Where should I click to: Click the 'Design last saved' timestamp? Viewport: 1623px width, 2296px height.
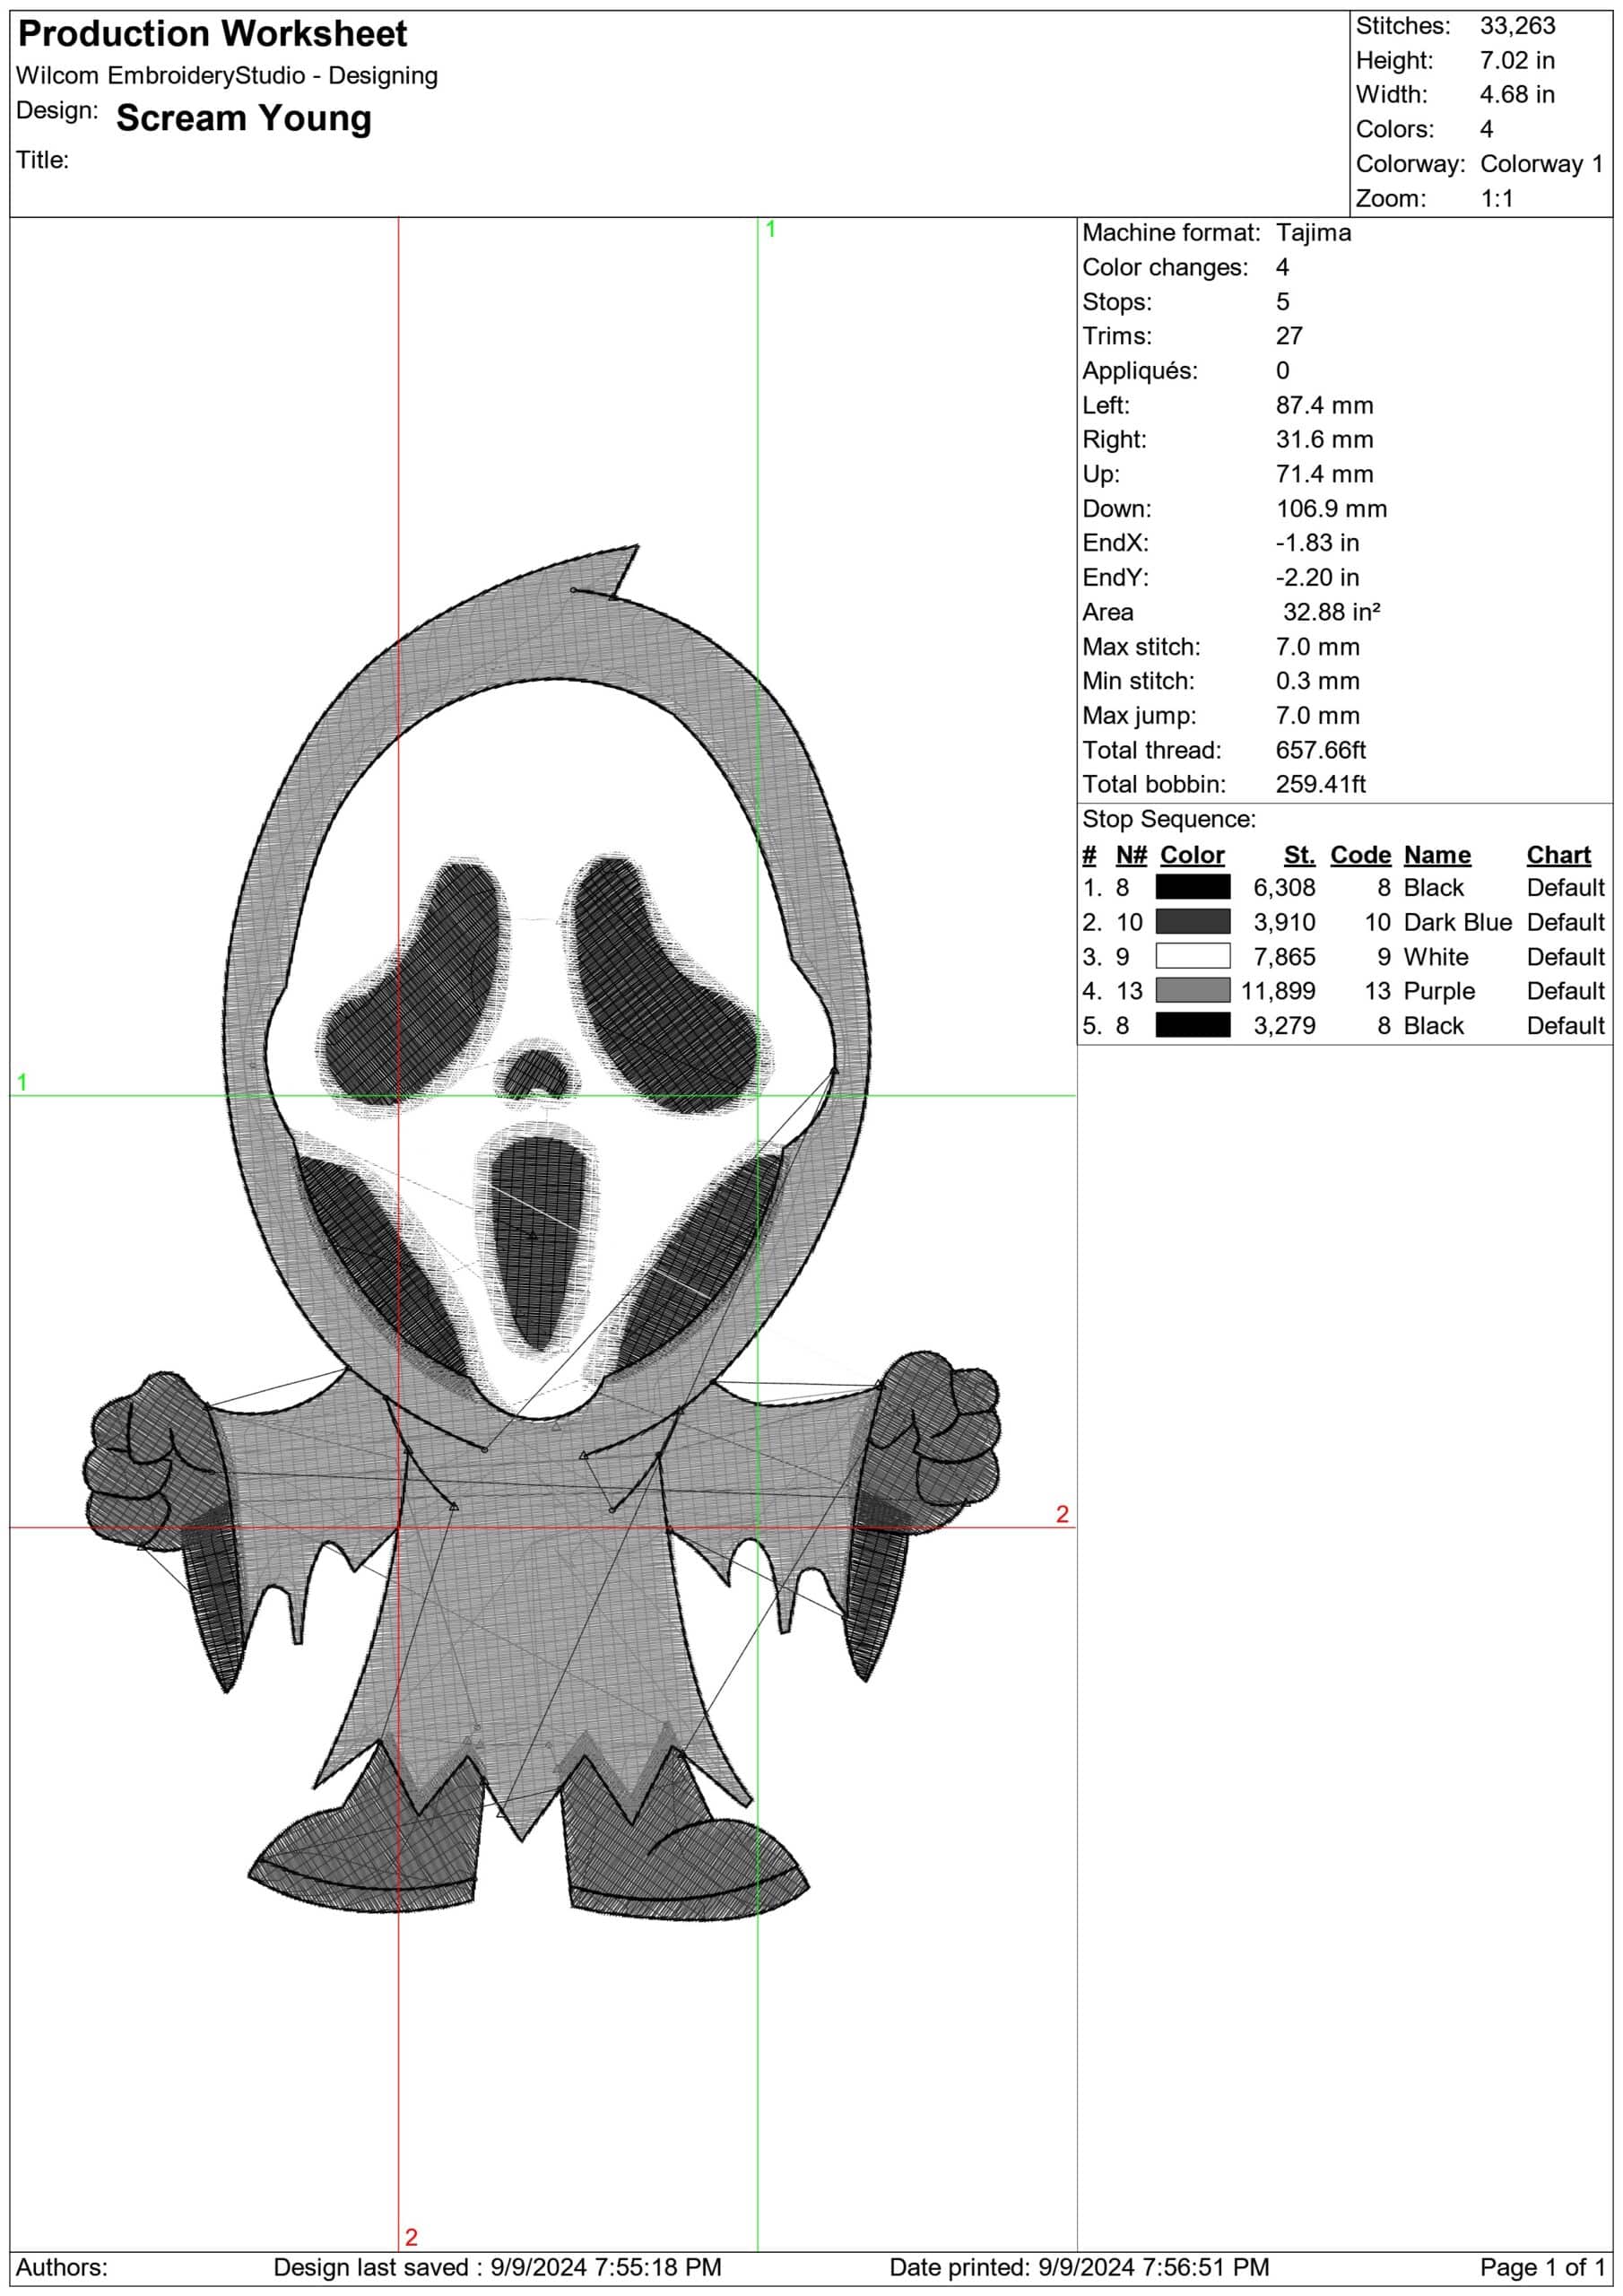pyautogui.click(x=497, y=2267)
